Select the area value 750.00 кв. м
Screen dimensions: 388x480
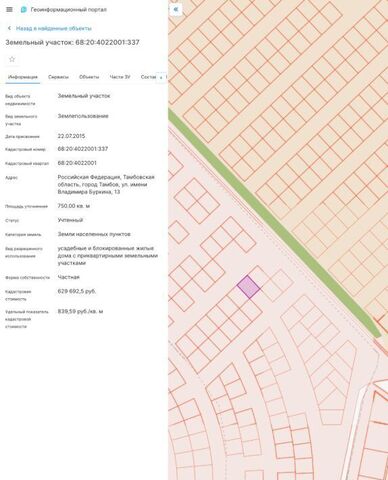click(x=74, y=206)
